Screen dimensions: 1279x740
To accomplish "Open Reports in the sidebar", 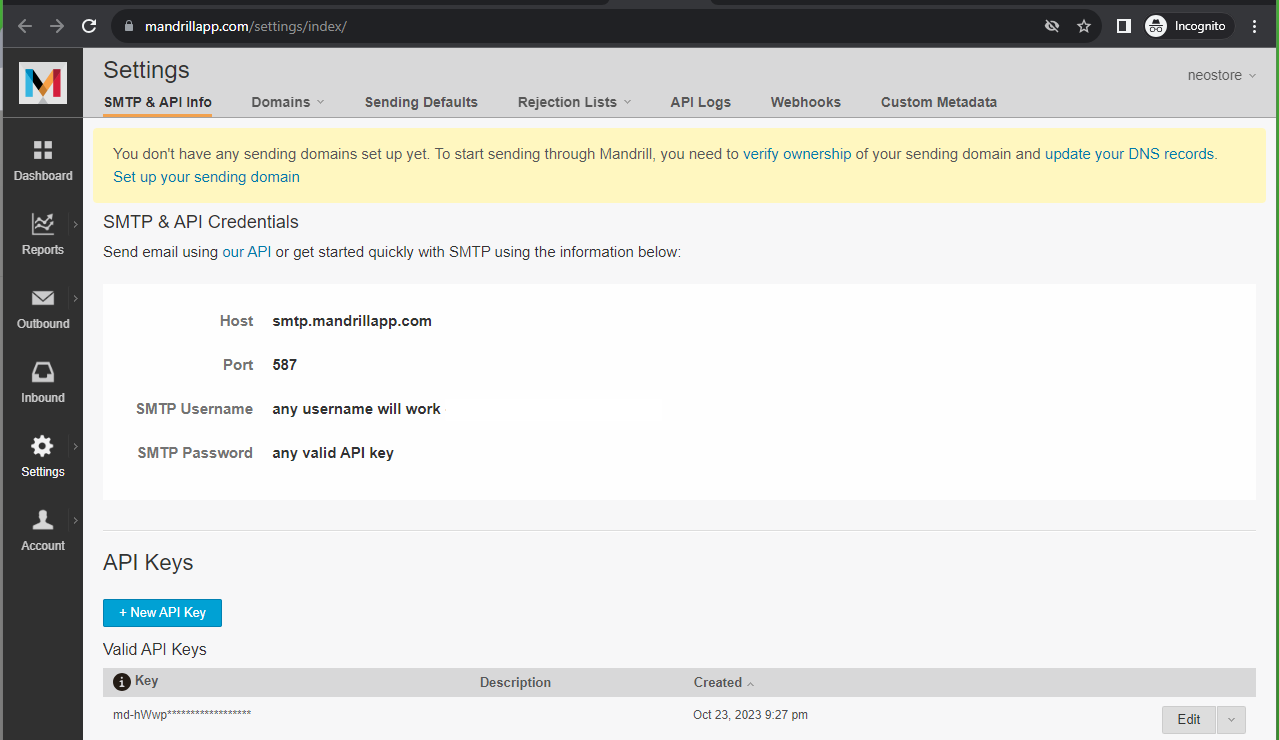I will (x=42, y=234).
